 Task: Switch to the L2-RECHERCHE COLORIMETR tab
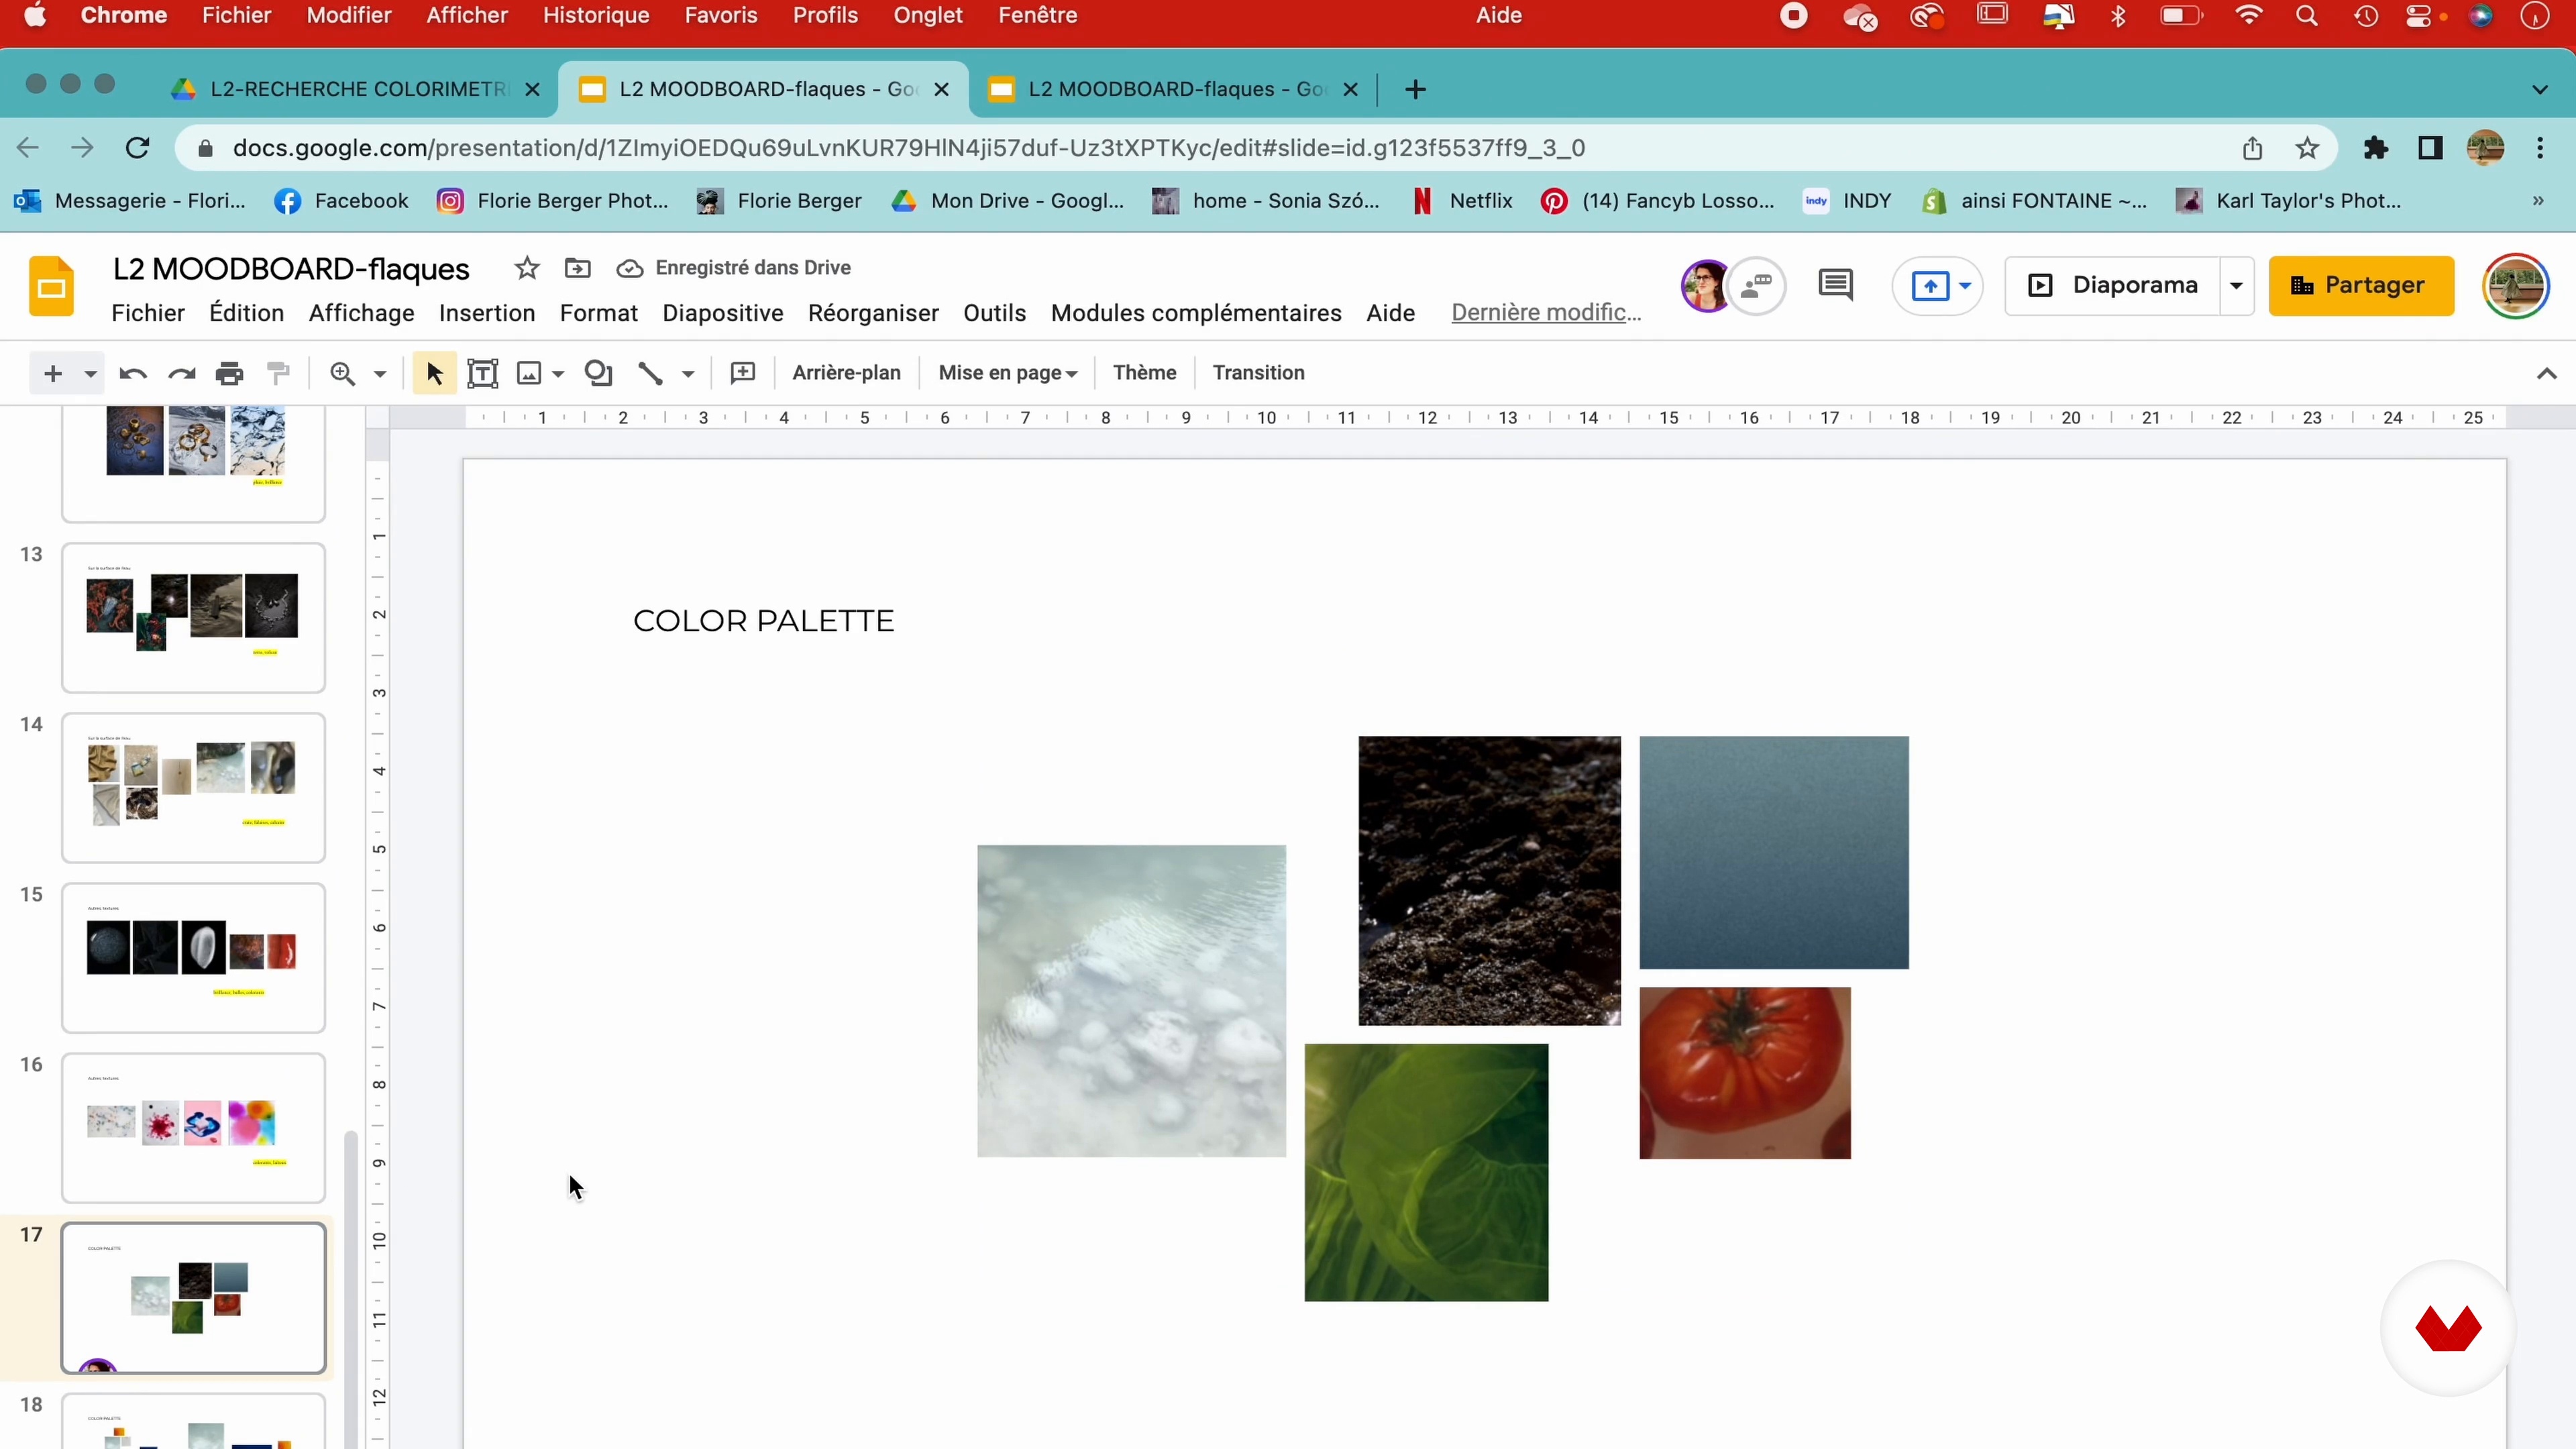click(357, 89)
